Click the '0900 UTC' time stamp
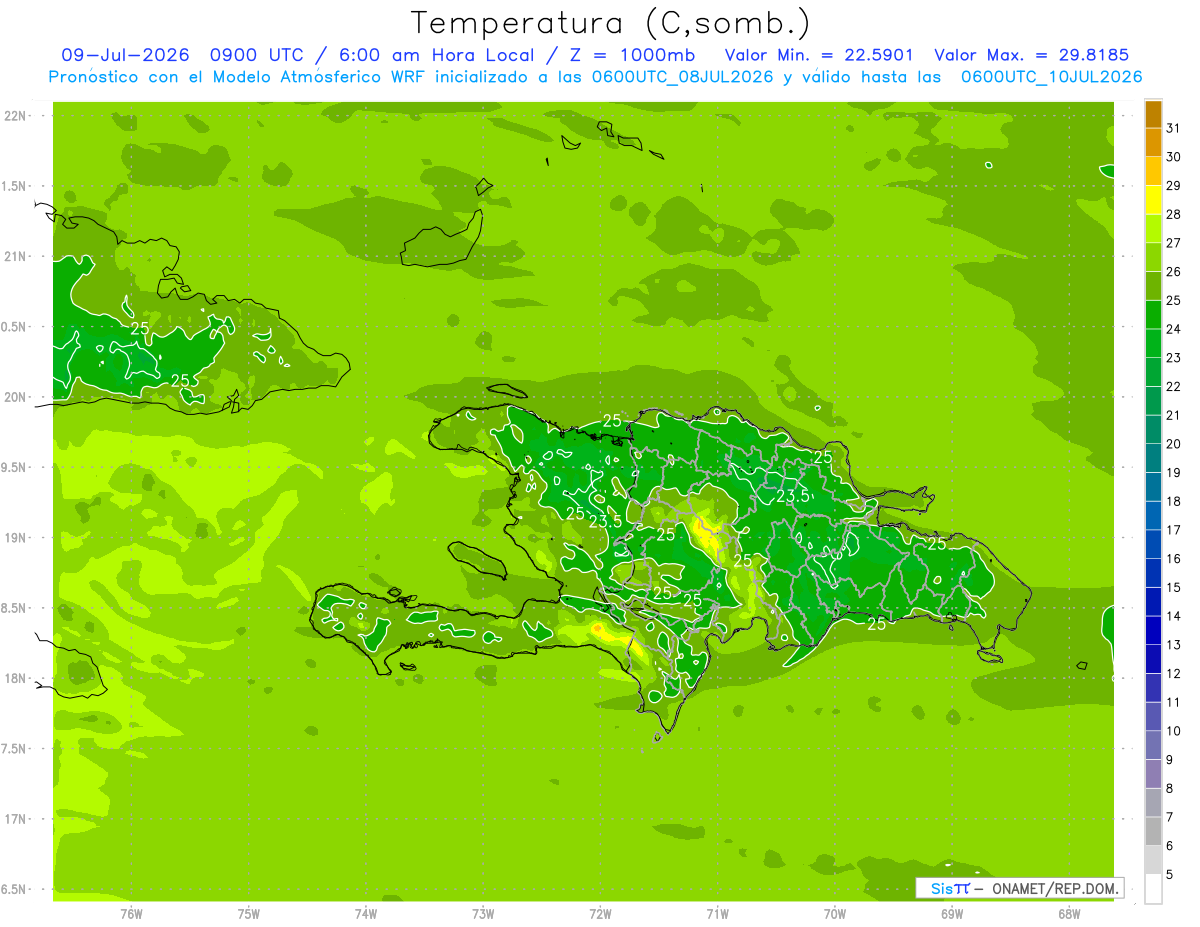 click(256, 55)
